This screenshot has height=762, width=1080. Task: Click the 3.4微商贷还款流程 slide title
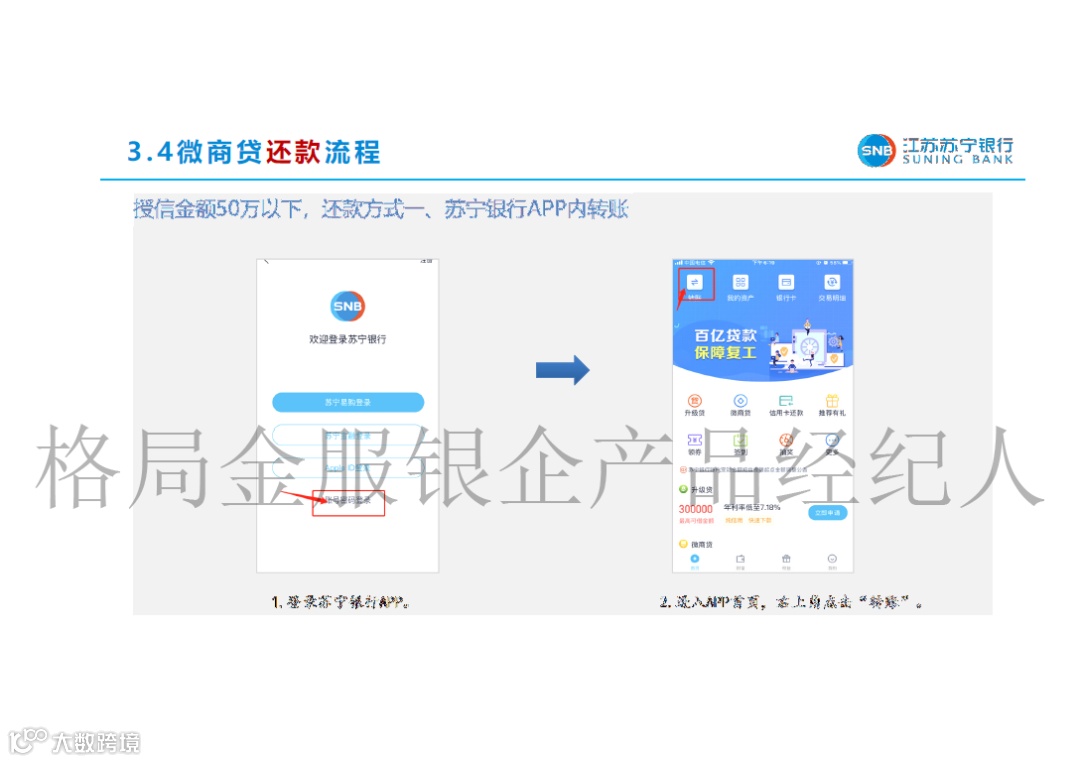point(253,152)
